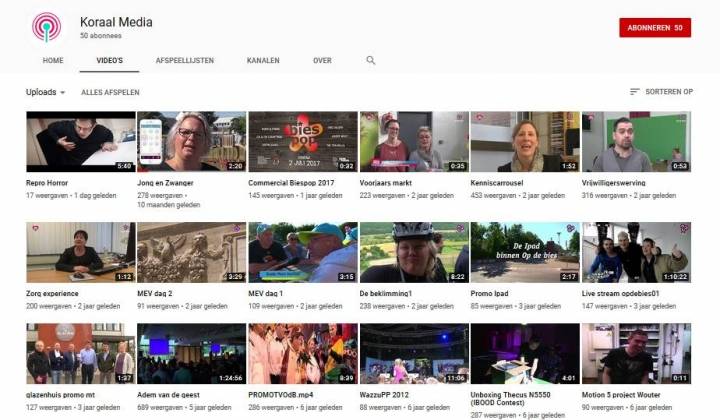Open the Promo Ipad video thumbnail
Screen dimensions: 720x420
point(525,252)
